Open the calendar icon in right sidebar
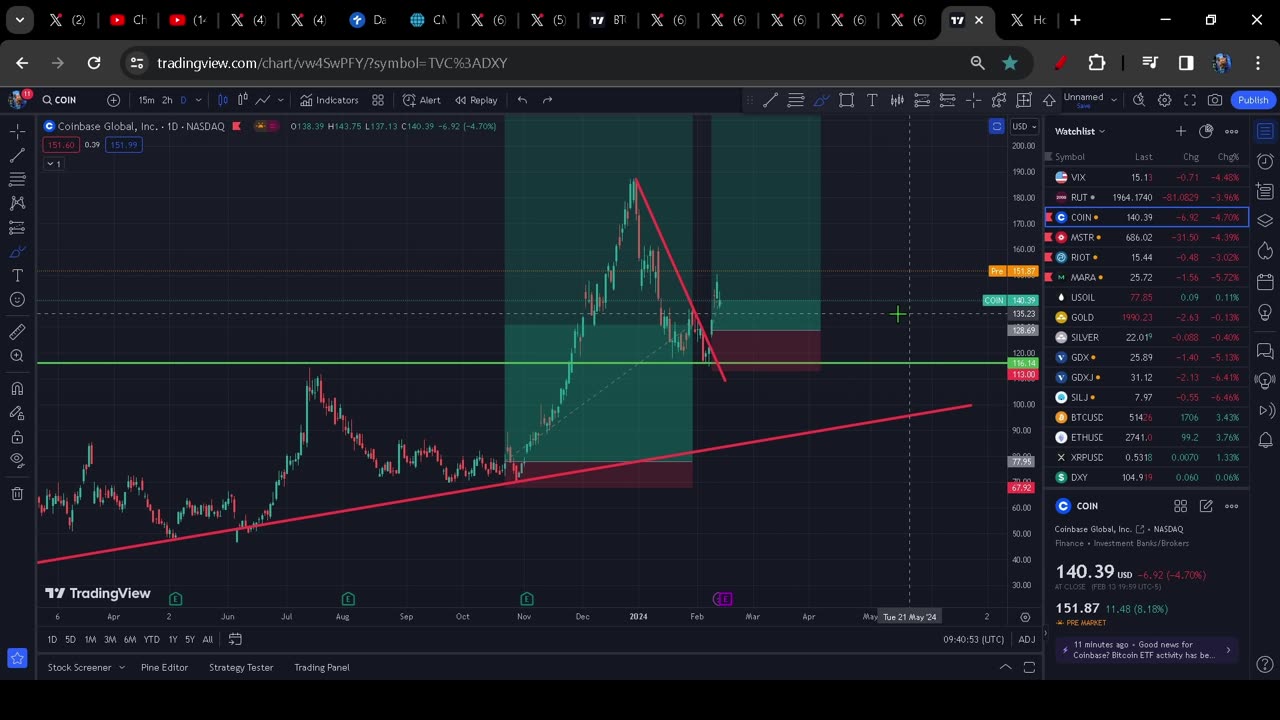 click(1265, 281)
